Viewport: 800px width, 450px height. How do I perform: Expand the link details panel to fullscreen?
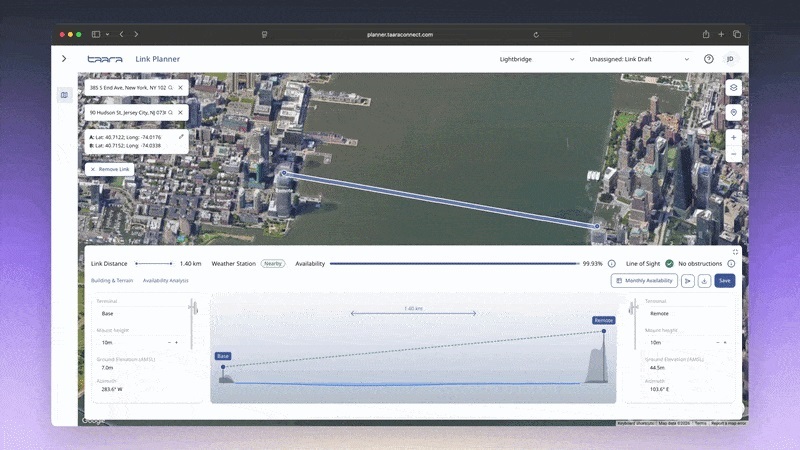735,252
